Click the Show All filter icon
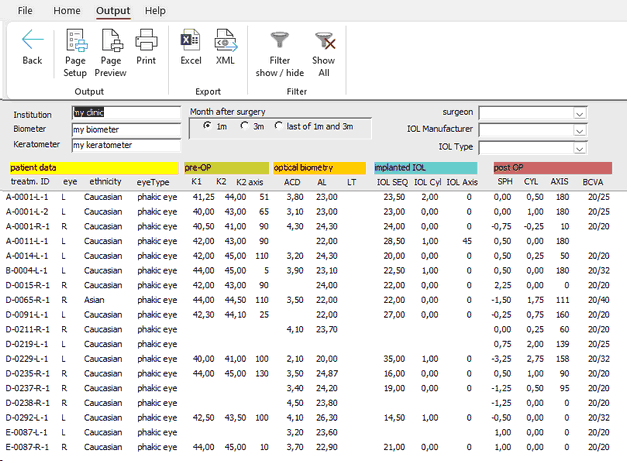Image resolution: width=627 pixels, height=461 pixels. [x=323, y=50]
